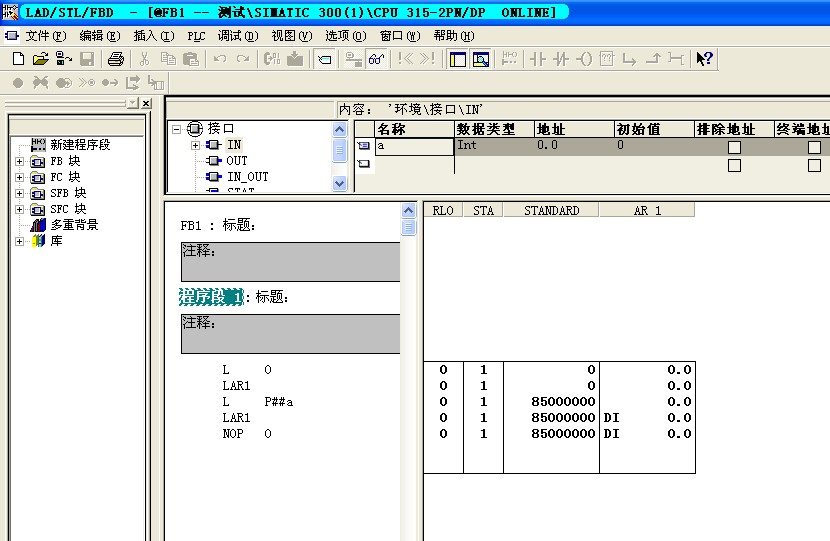
Task: Toggle the termination address checkbox in empty row
Action: click(x=815, y=166)
